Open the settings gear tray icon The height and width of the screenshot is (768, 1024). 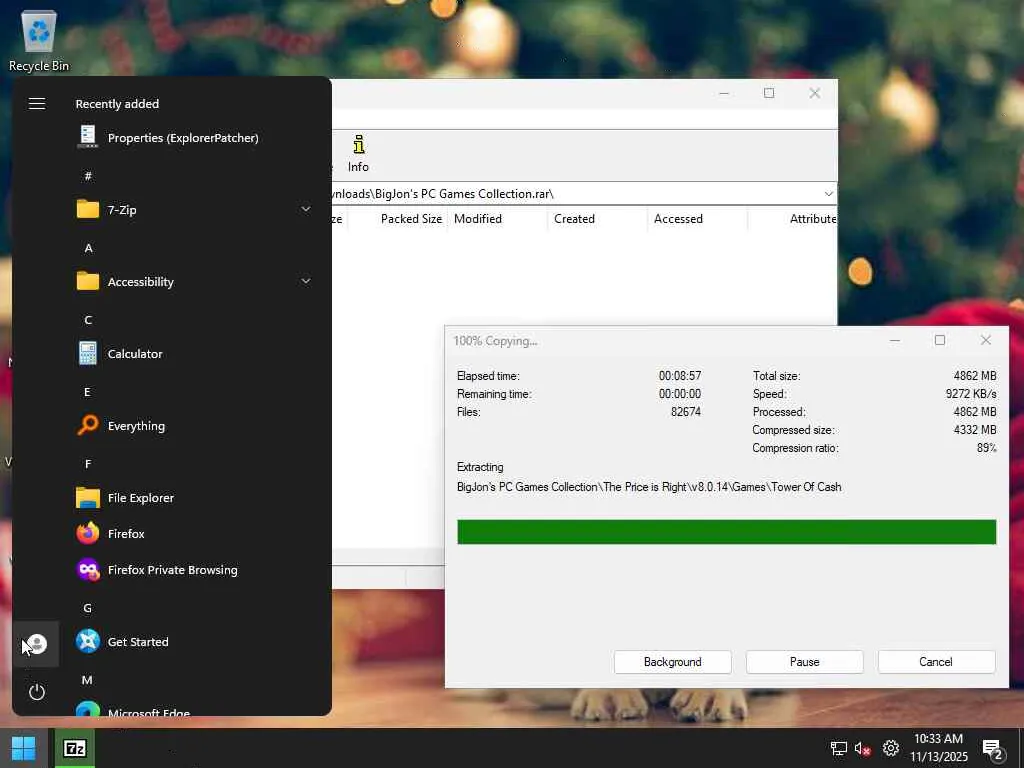point(891,748)
